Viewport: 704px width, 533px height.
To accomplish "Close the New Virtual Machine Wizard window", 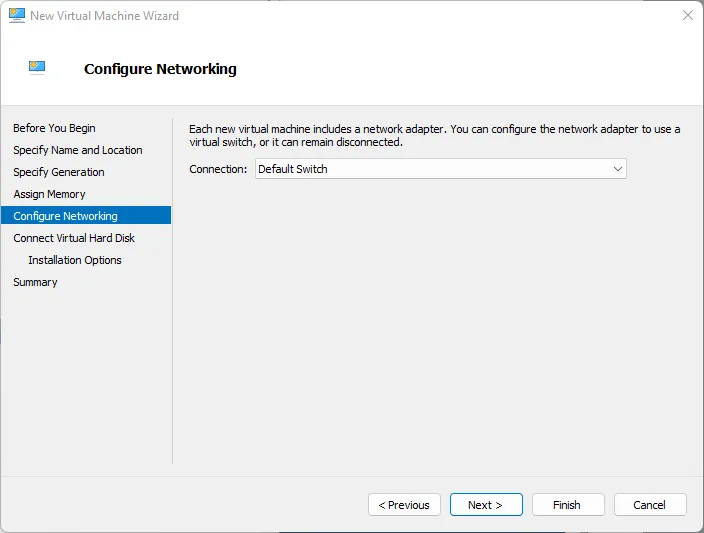I will click(x=687, y=16).
